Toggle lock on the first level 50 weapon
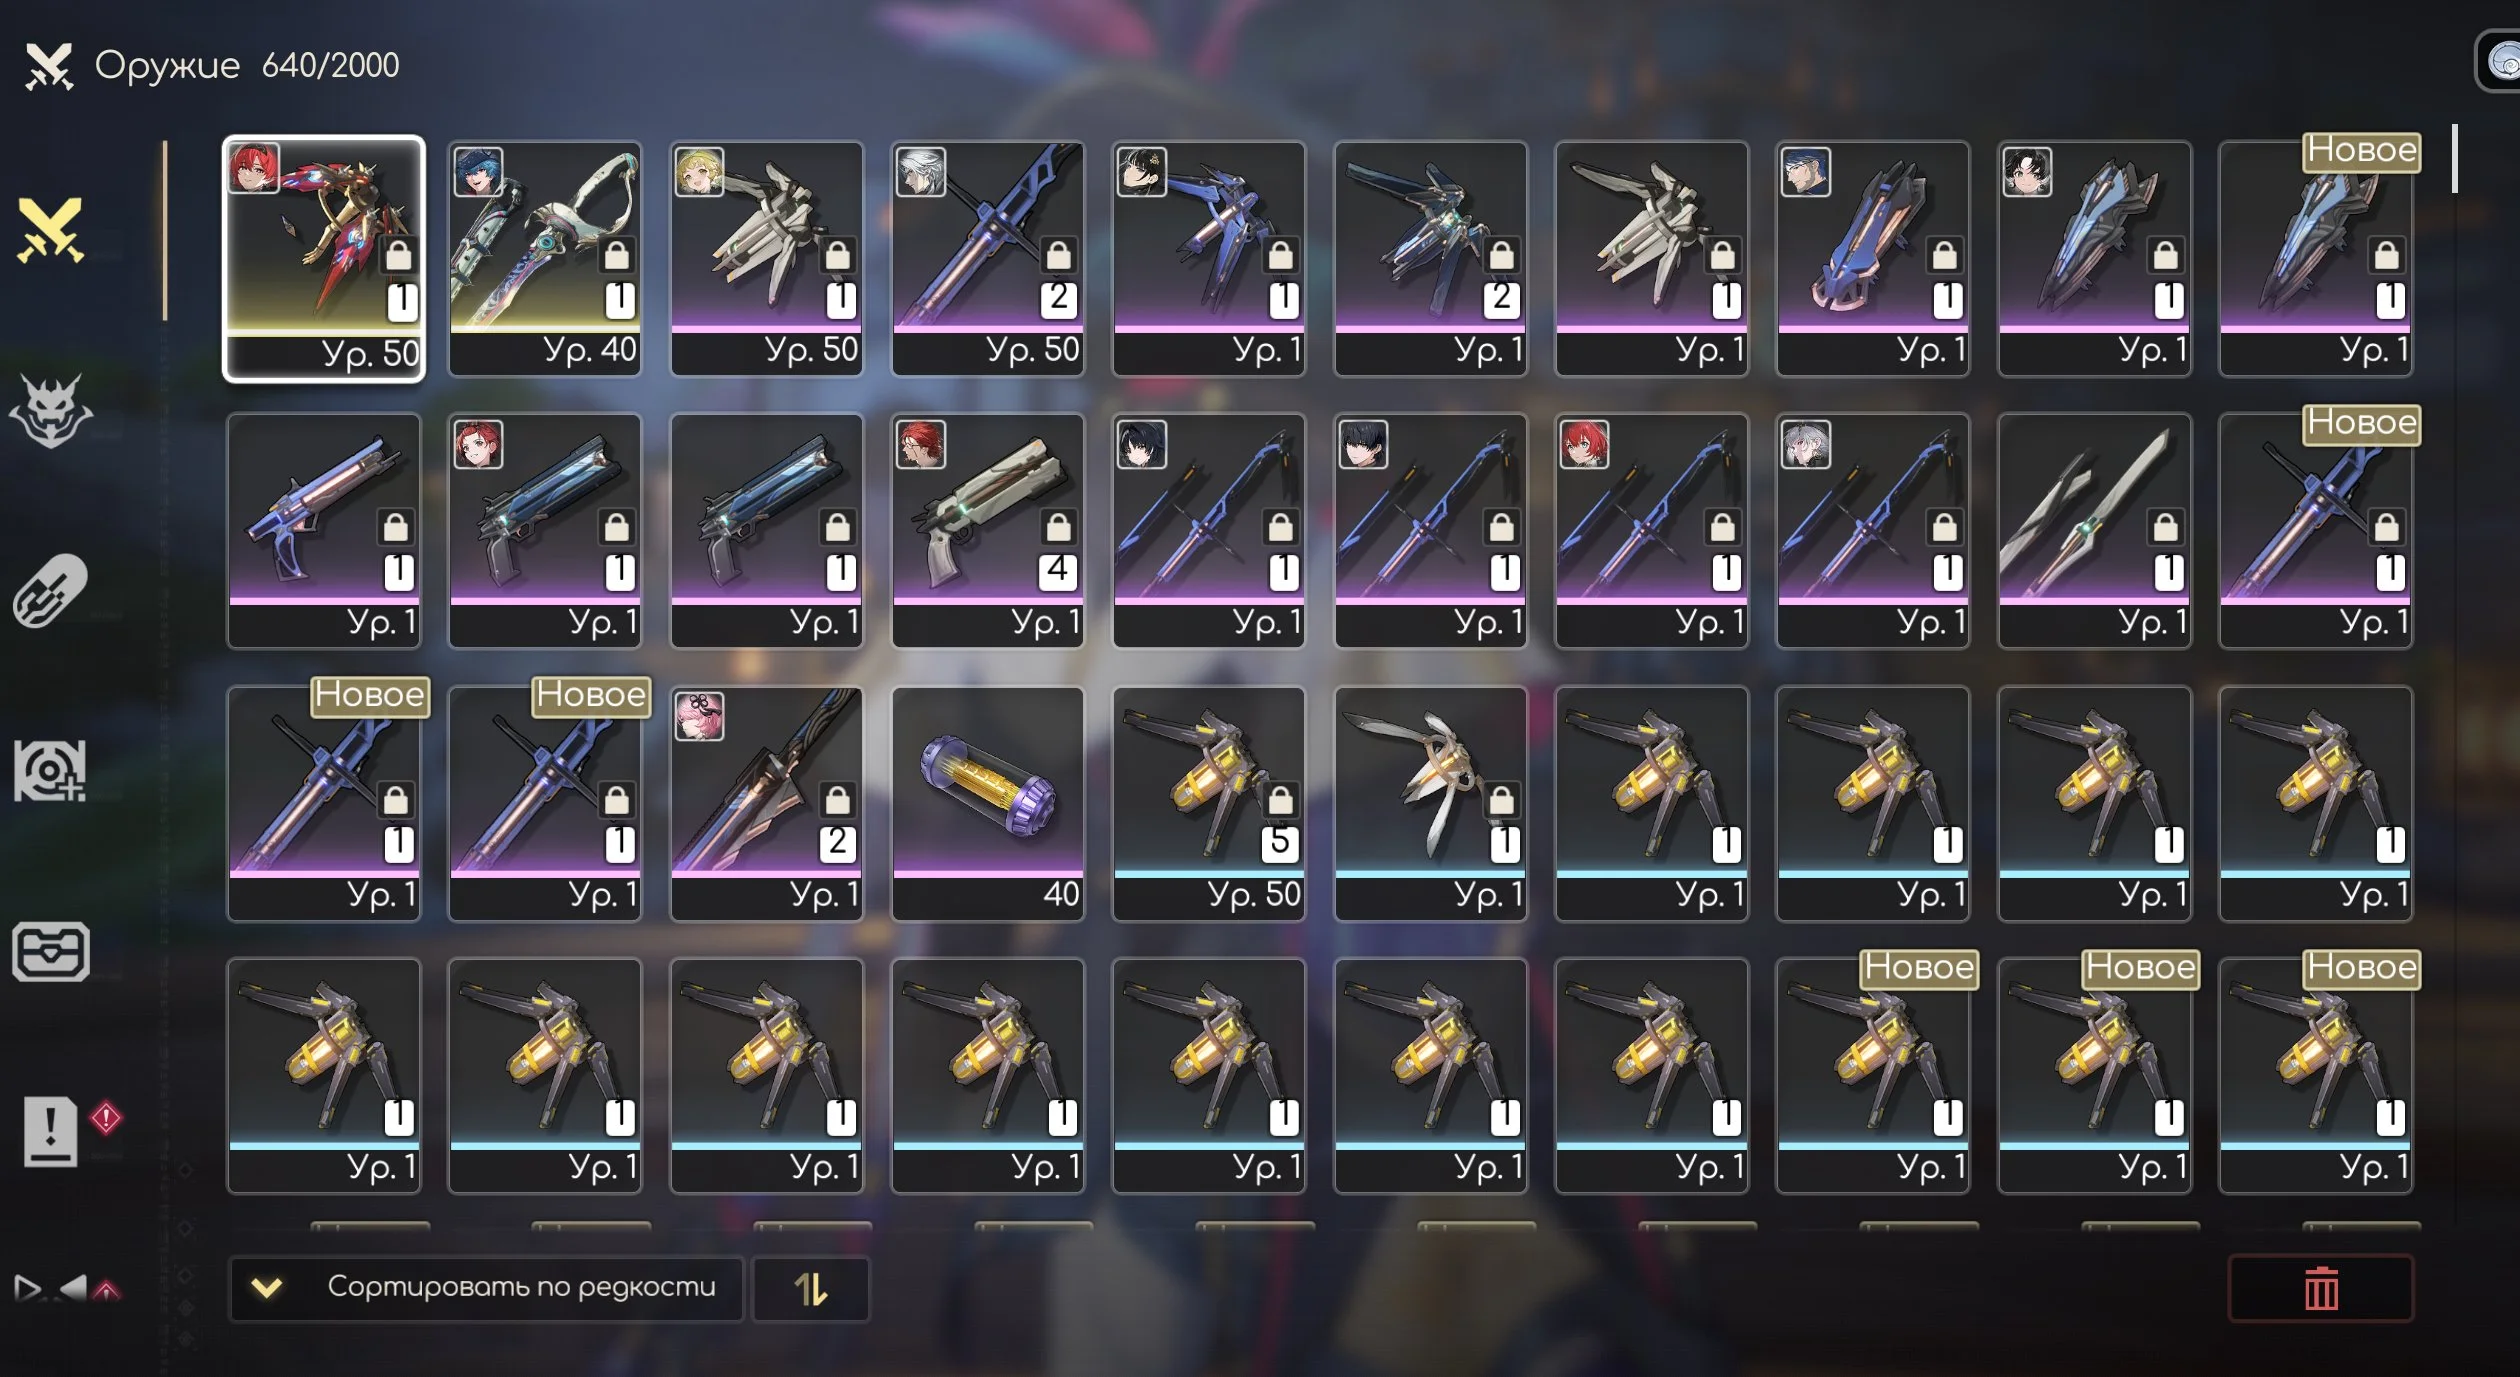Screen dimensions: 2520x1377 pos(398,256)
